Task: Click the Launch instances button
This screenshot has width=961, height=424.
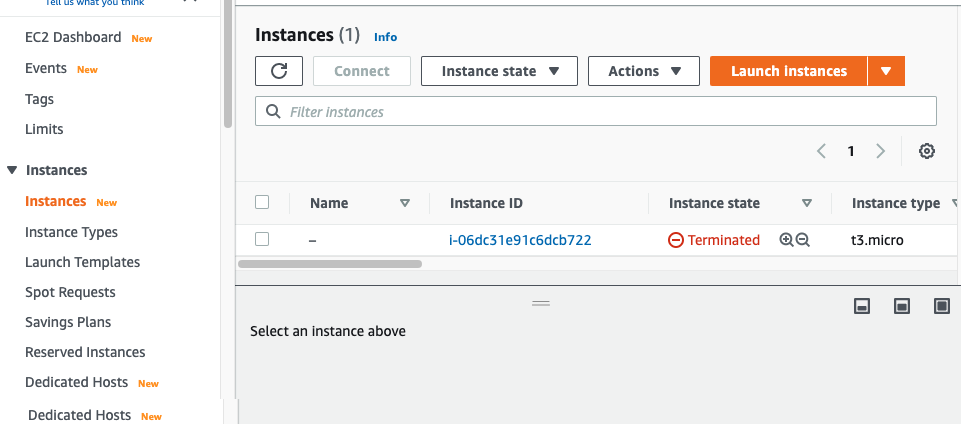Action: tap(789, 71)
